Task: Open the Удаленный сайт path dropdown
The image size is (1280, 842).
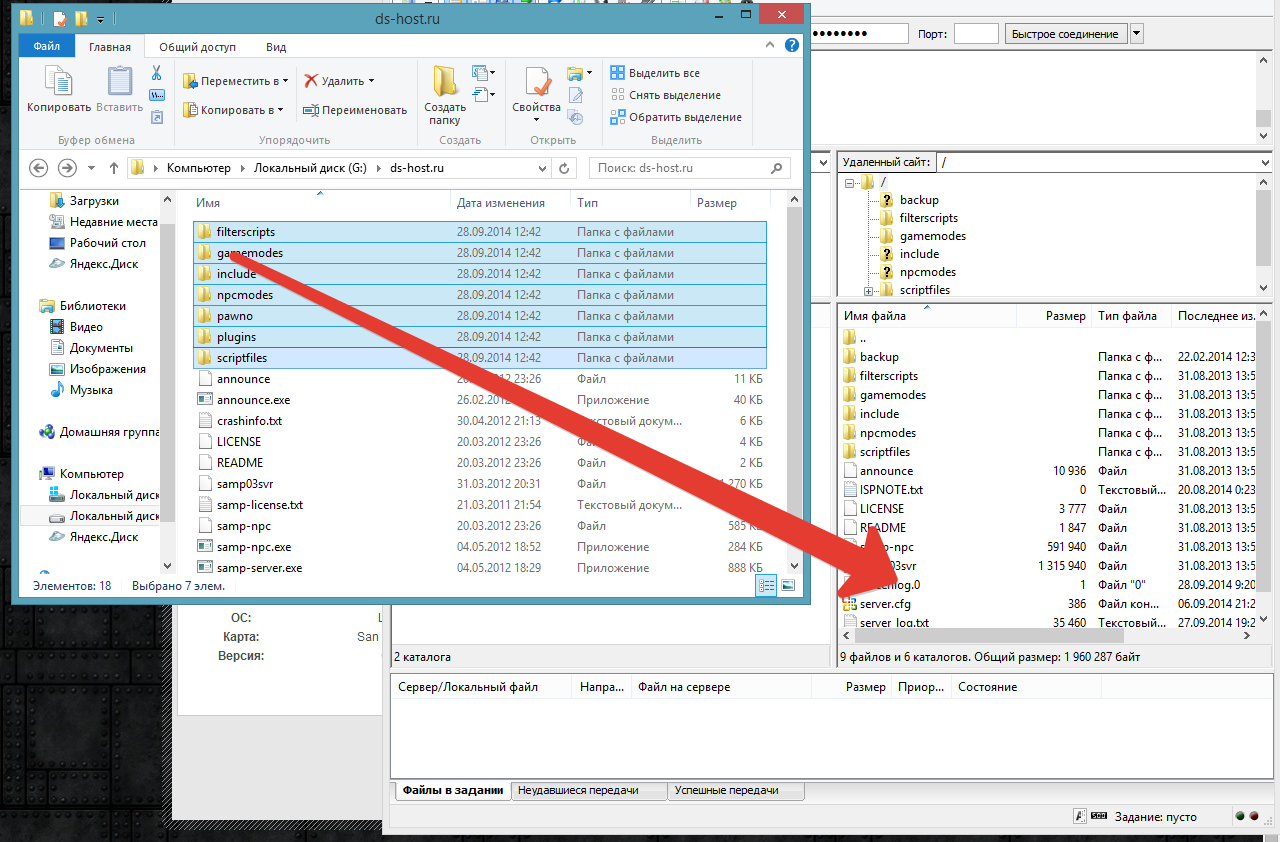Action: (1264, 162)
